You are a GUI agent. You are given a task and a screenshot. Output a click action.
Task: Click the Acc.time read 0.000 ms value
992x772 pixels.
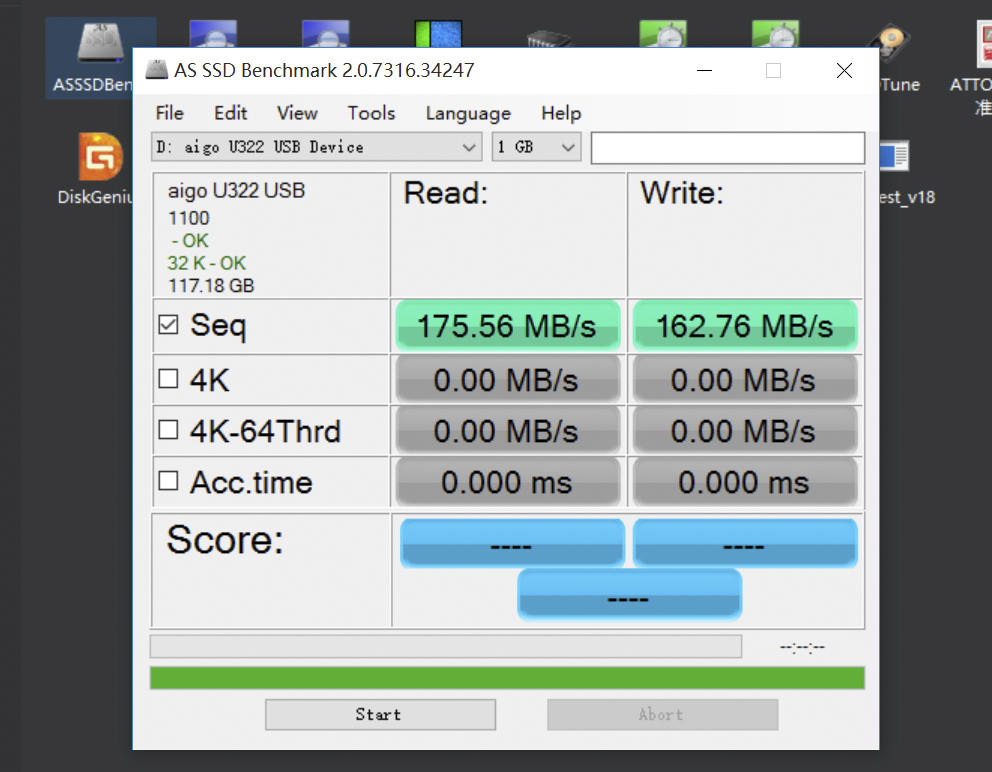(507, 482)
